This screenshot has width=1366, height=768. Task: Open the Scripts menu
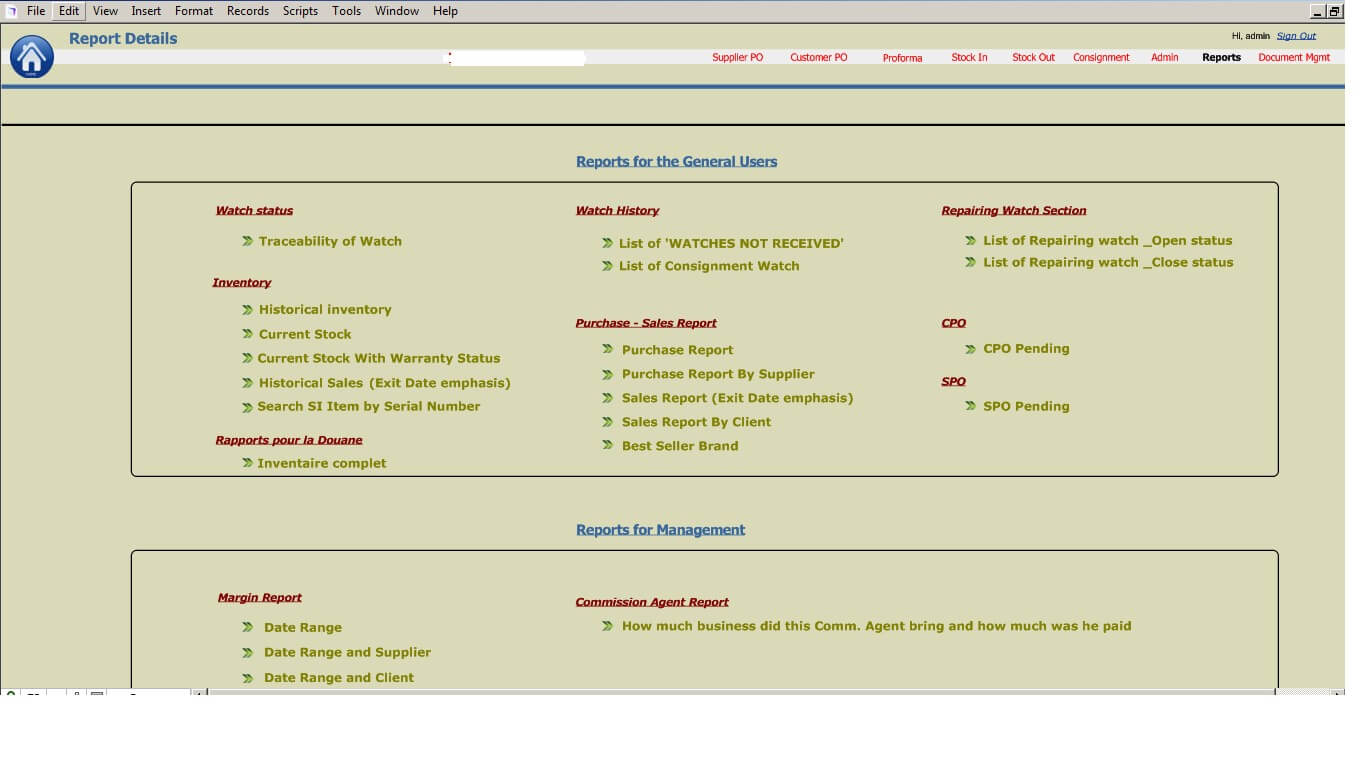coord(300,11)
